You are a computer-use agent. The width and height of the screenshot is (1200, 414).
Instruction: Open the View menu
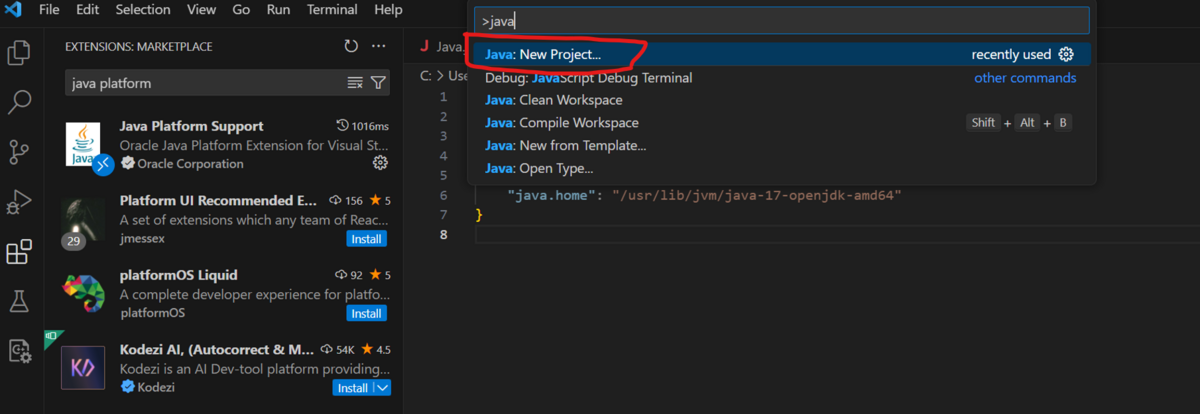[201, 10]
